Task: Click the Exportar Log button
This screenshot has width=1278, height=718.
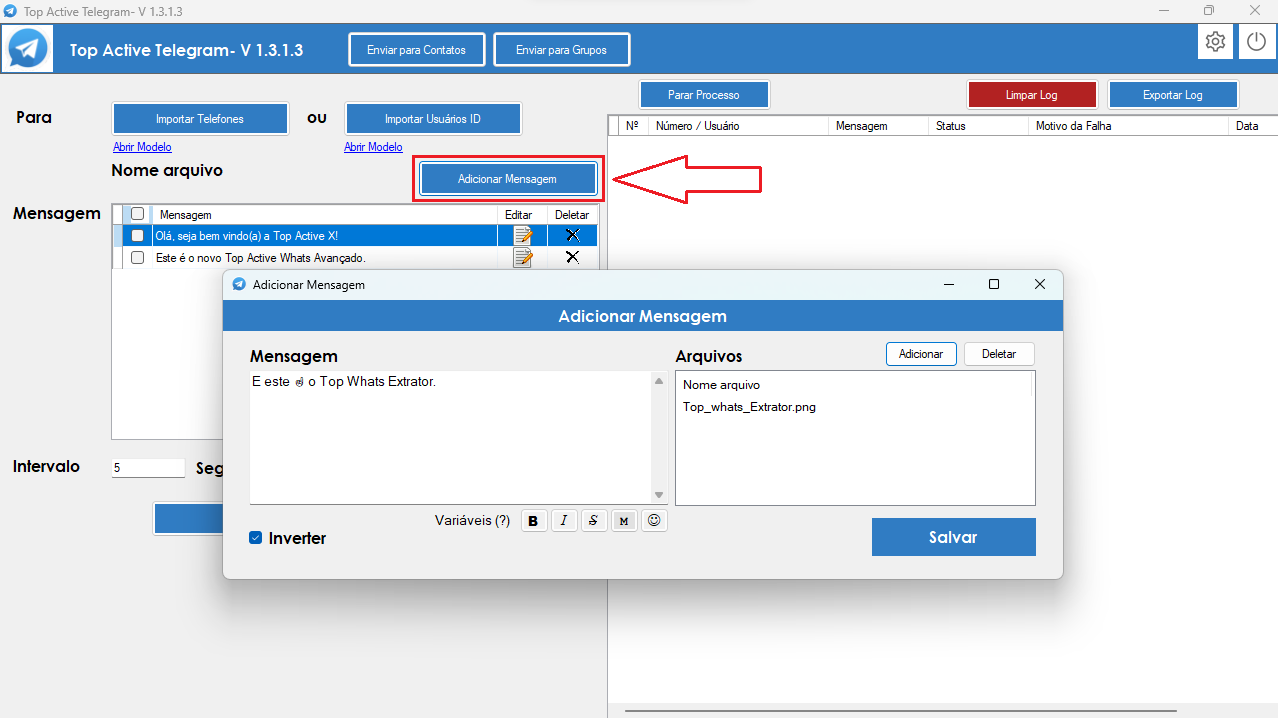Action: tap(1173, 95)
